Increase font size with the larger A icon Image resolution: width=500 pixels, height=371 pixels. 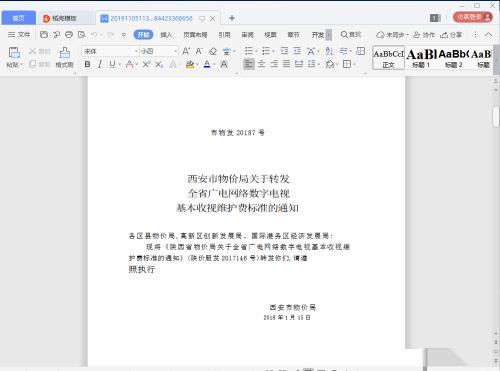coord(186,51)
